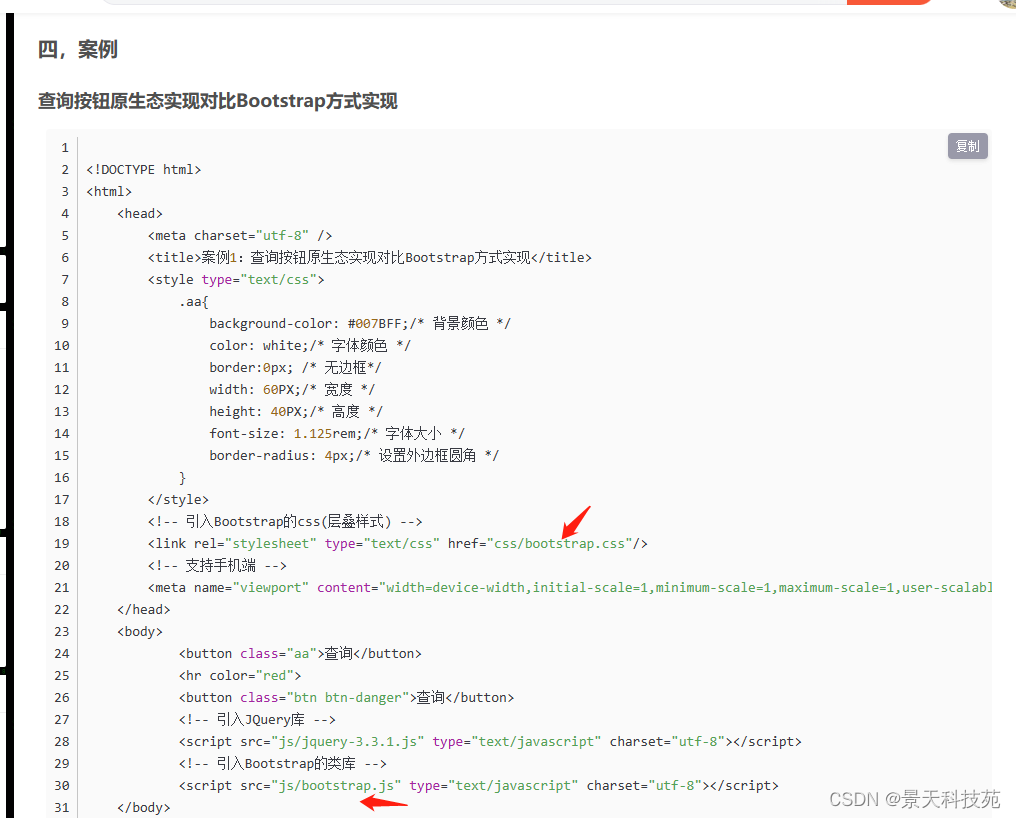1016x818 pixels.
Task: Click the opening <head> tag on line 4
Action: [140, 214]
